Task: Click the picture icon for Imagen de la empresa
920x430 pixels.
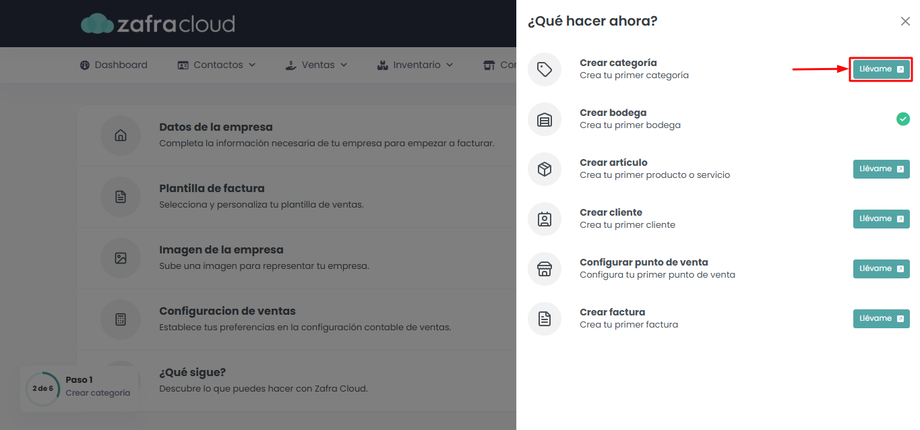Action: tap(120, 258)
